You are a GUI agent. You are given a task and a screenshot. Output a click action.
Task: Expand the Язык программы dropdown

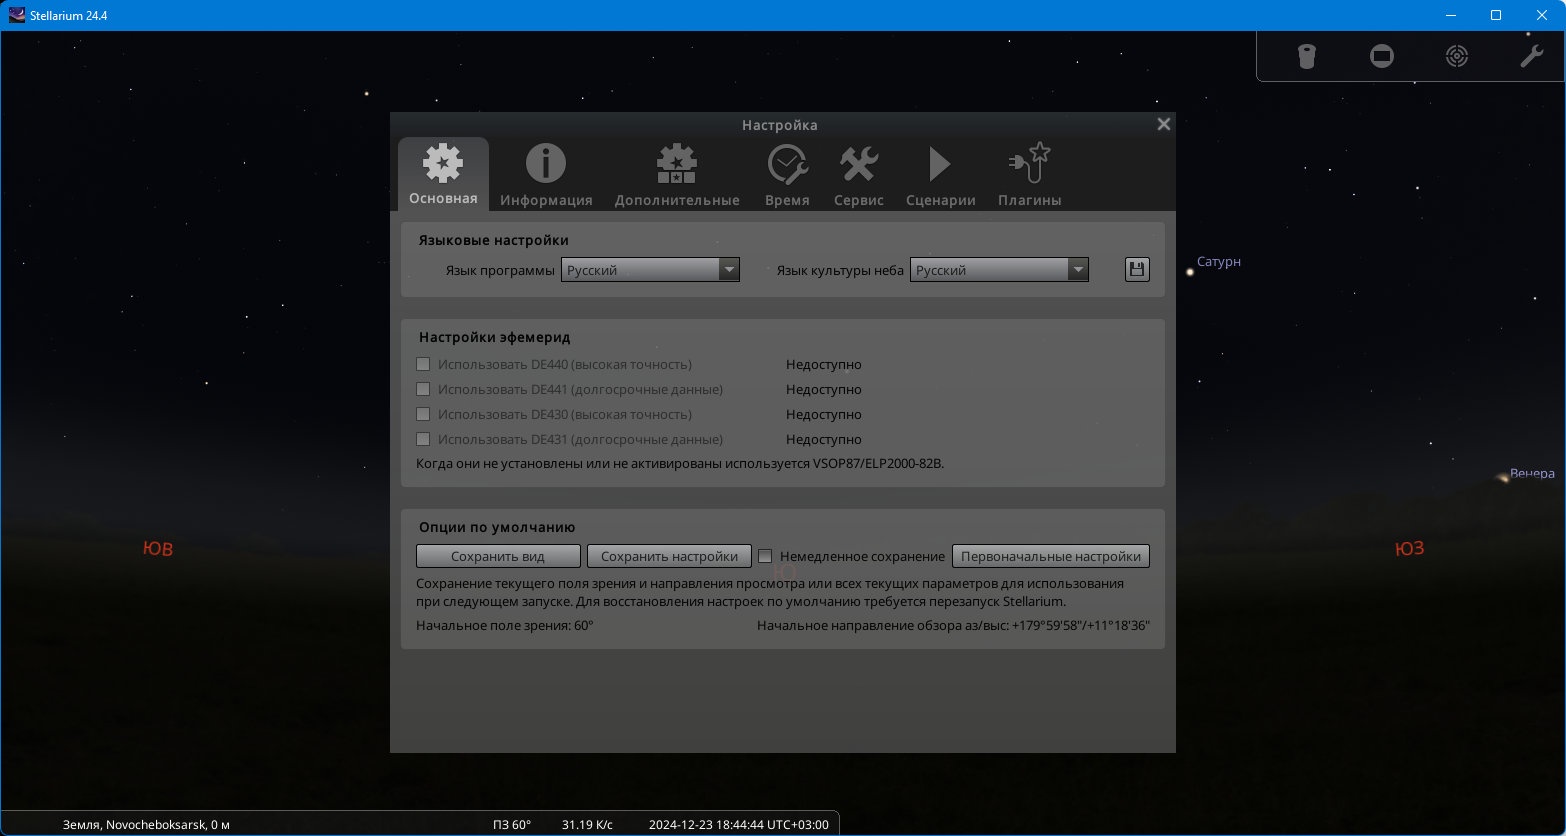[650, 270]
